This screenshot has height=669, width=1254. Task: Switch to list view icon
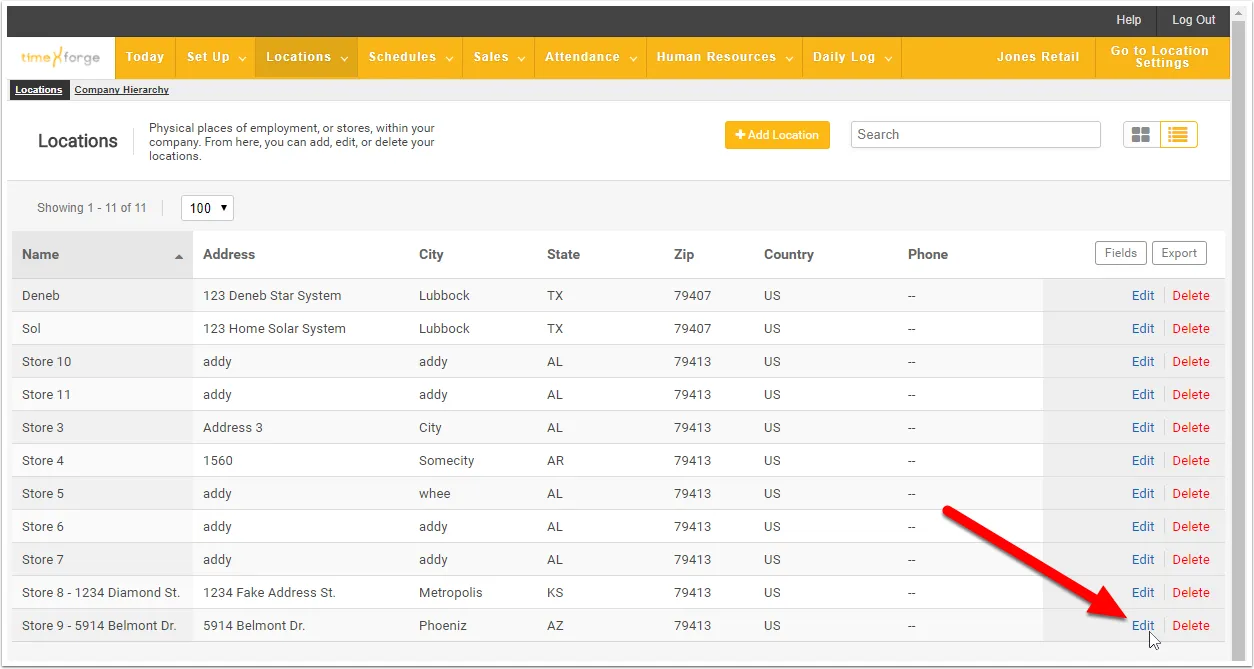click(x=1179, y=135)
